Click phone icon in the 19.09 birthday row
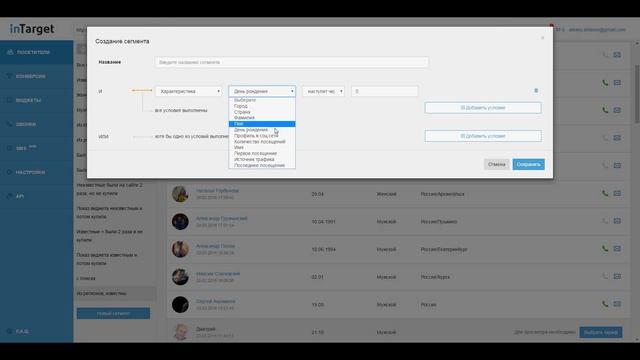 [x=605, y=304]
